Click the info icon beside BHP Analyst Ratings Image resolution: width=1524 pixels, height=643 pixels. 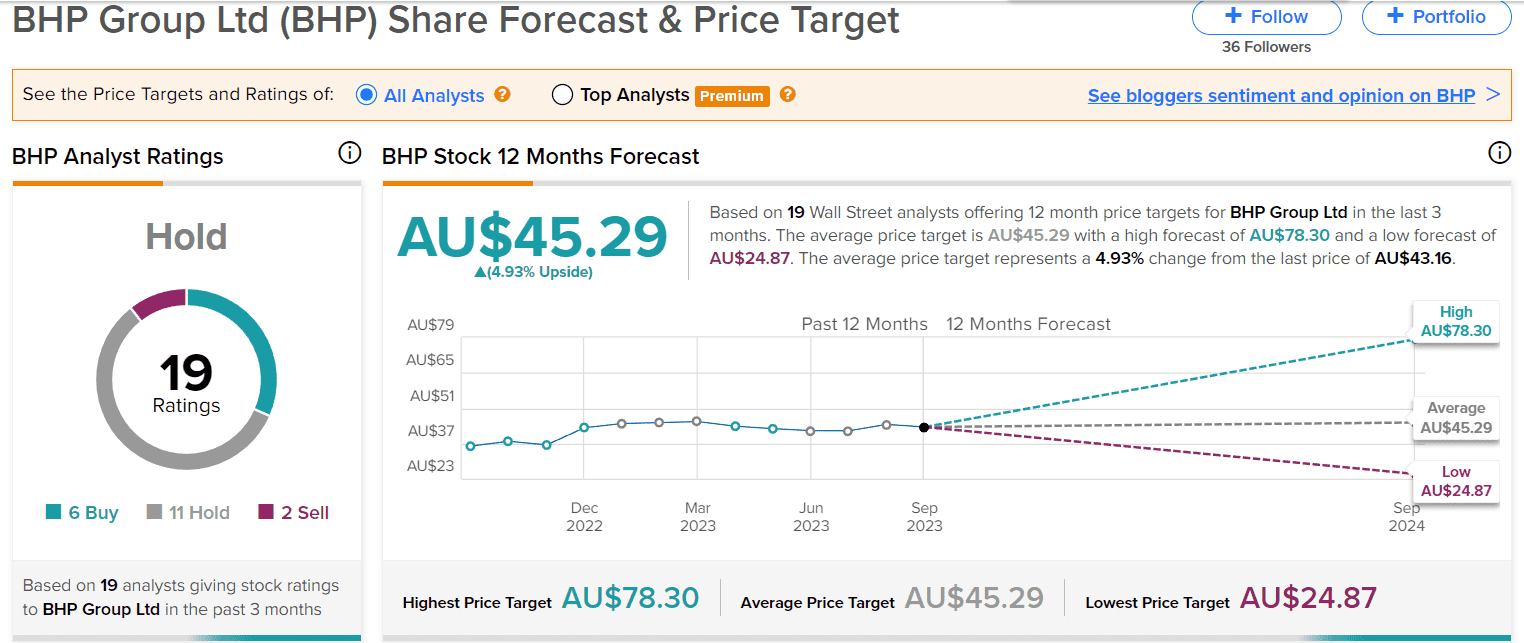349,153
